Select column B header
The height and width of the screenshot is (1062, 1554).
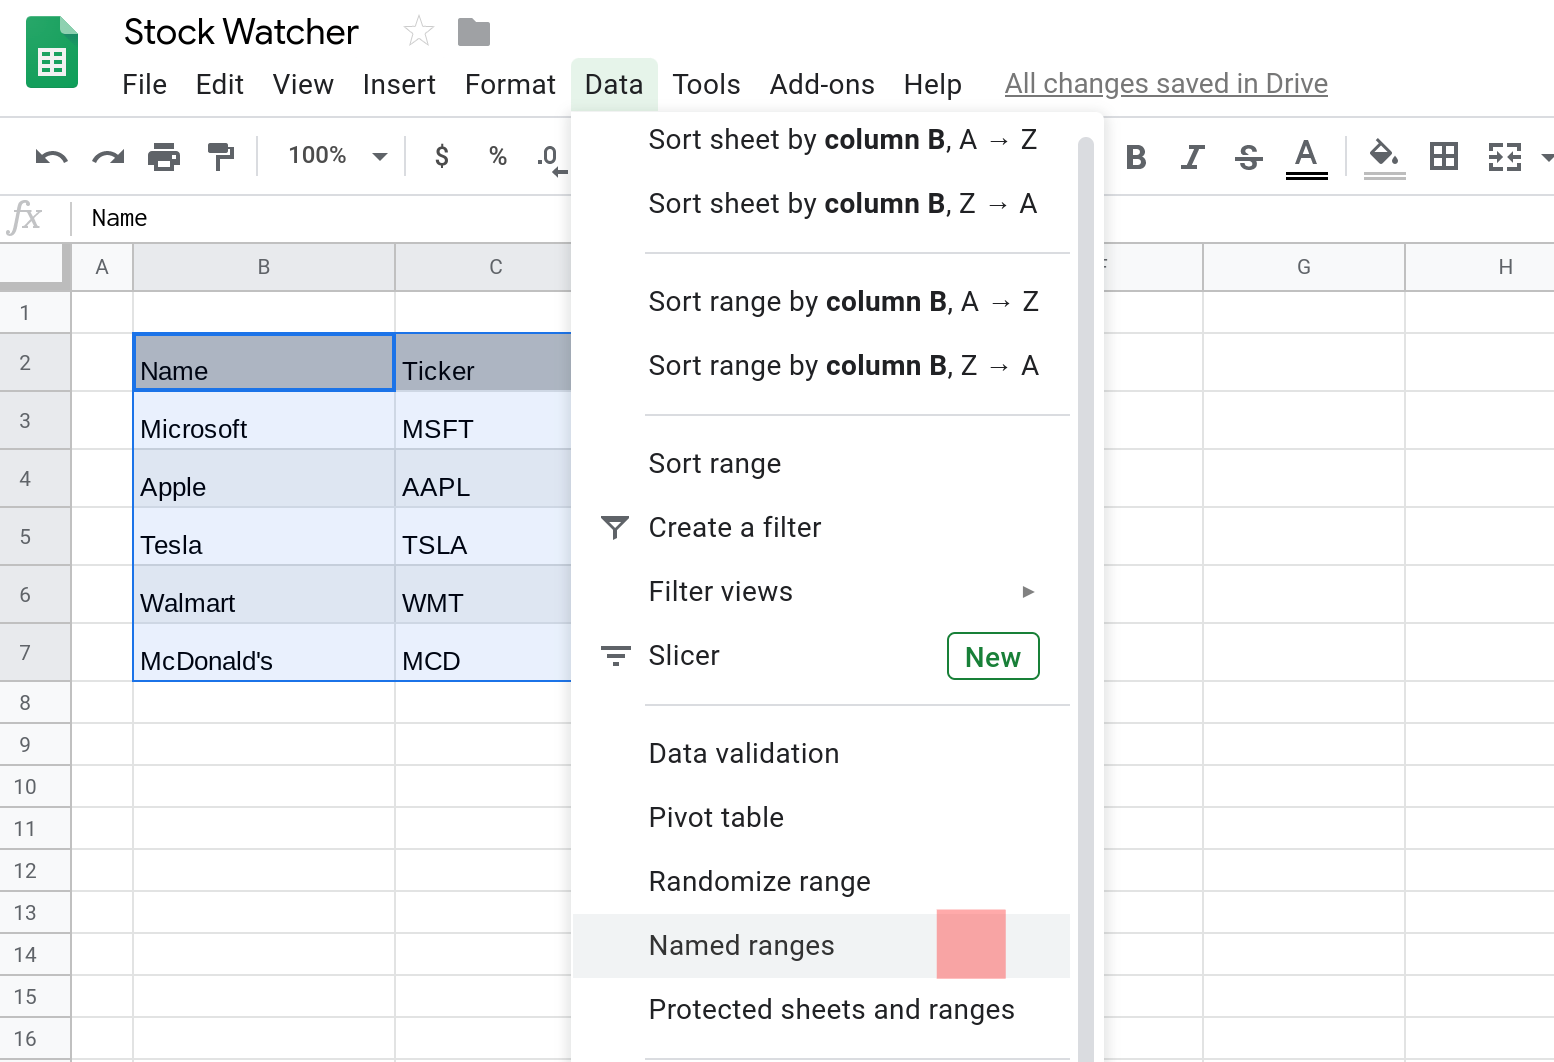click(x=264, y=267)
